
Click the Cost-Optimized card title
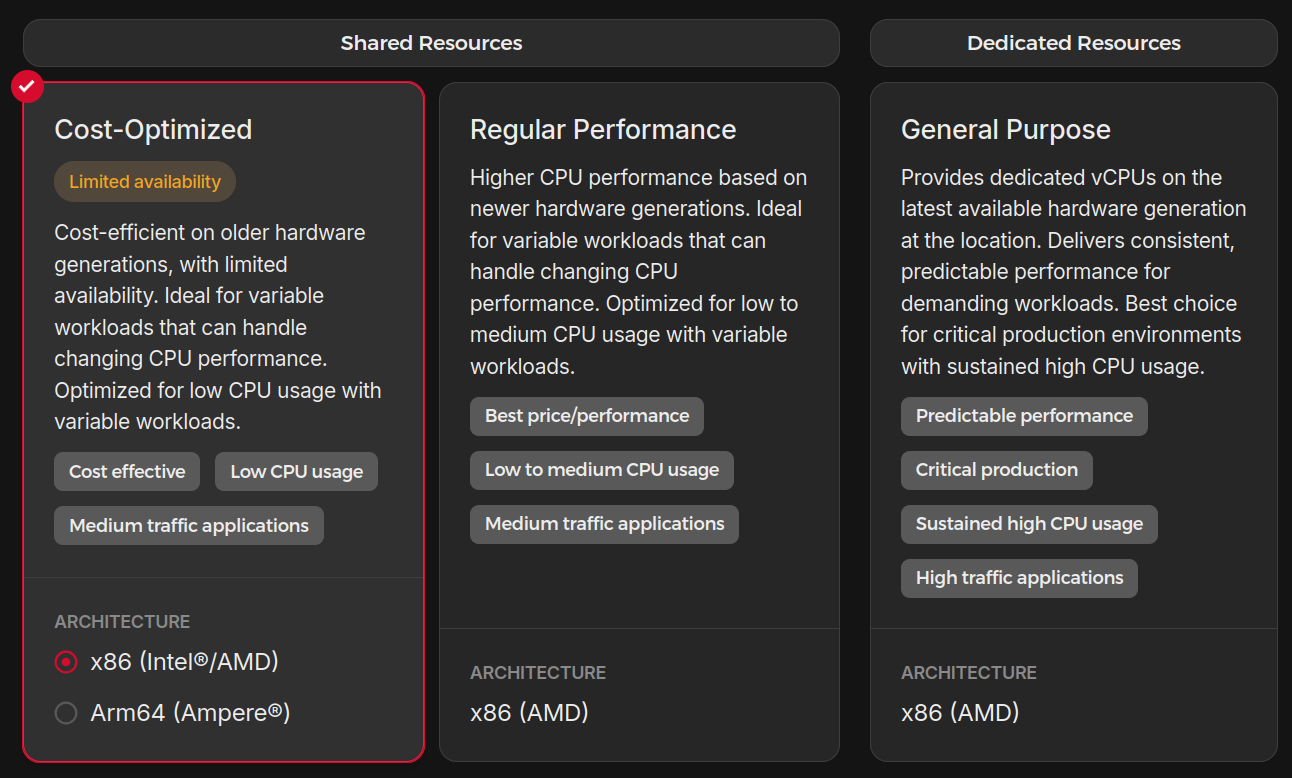(x=153, y=130)
